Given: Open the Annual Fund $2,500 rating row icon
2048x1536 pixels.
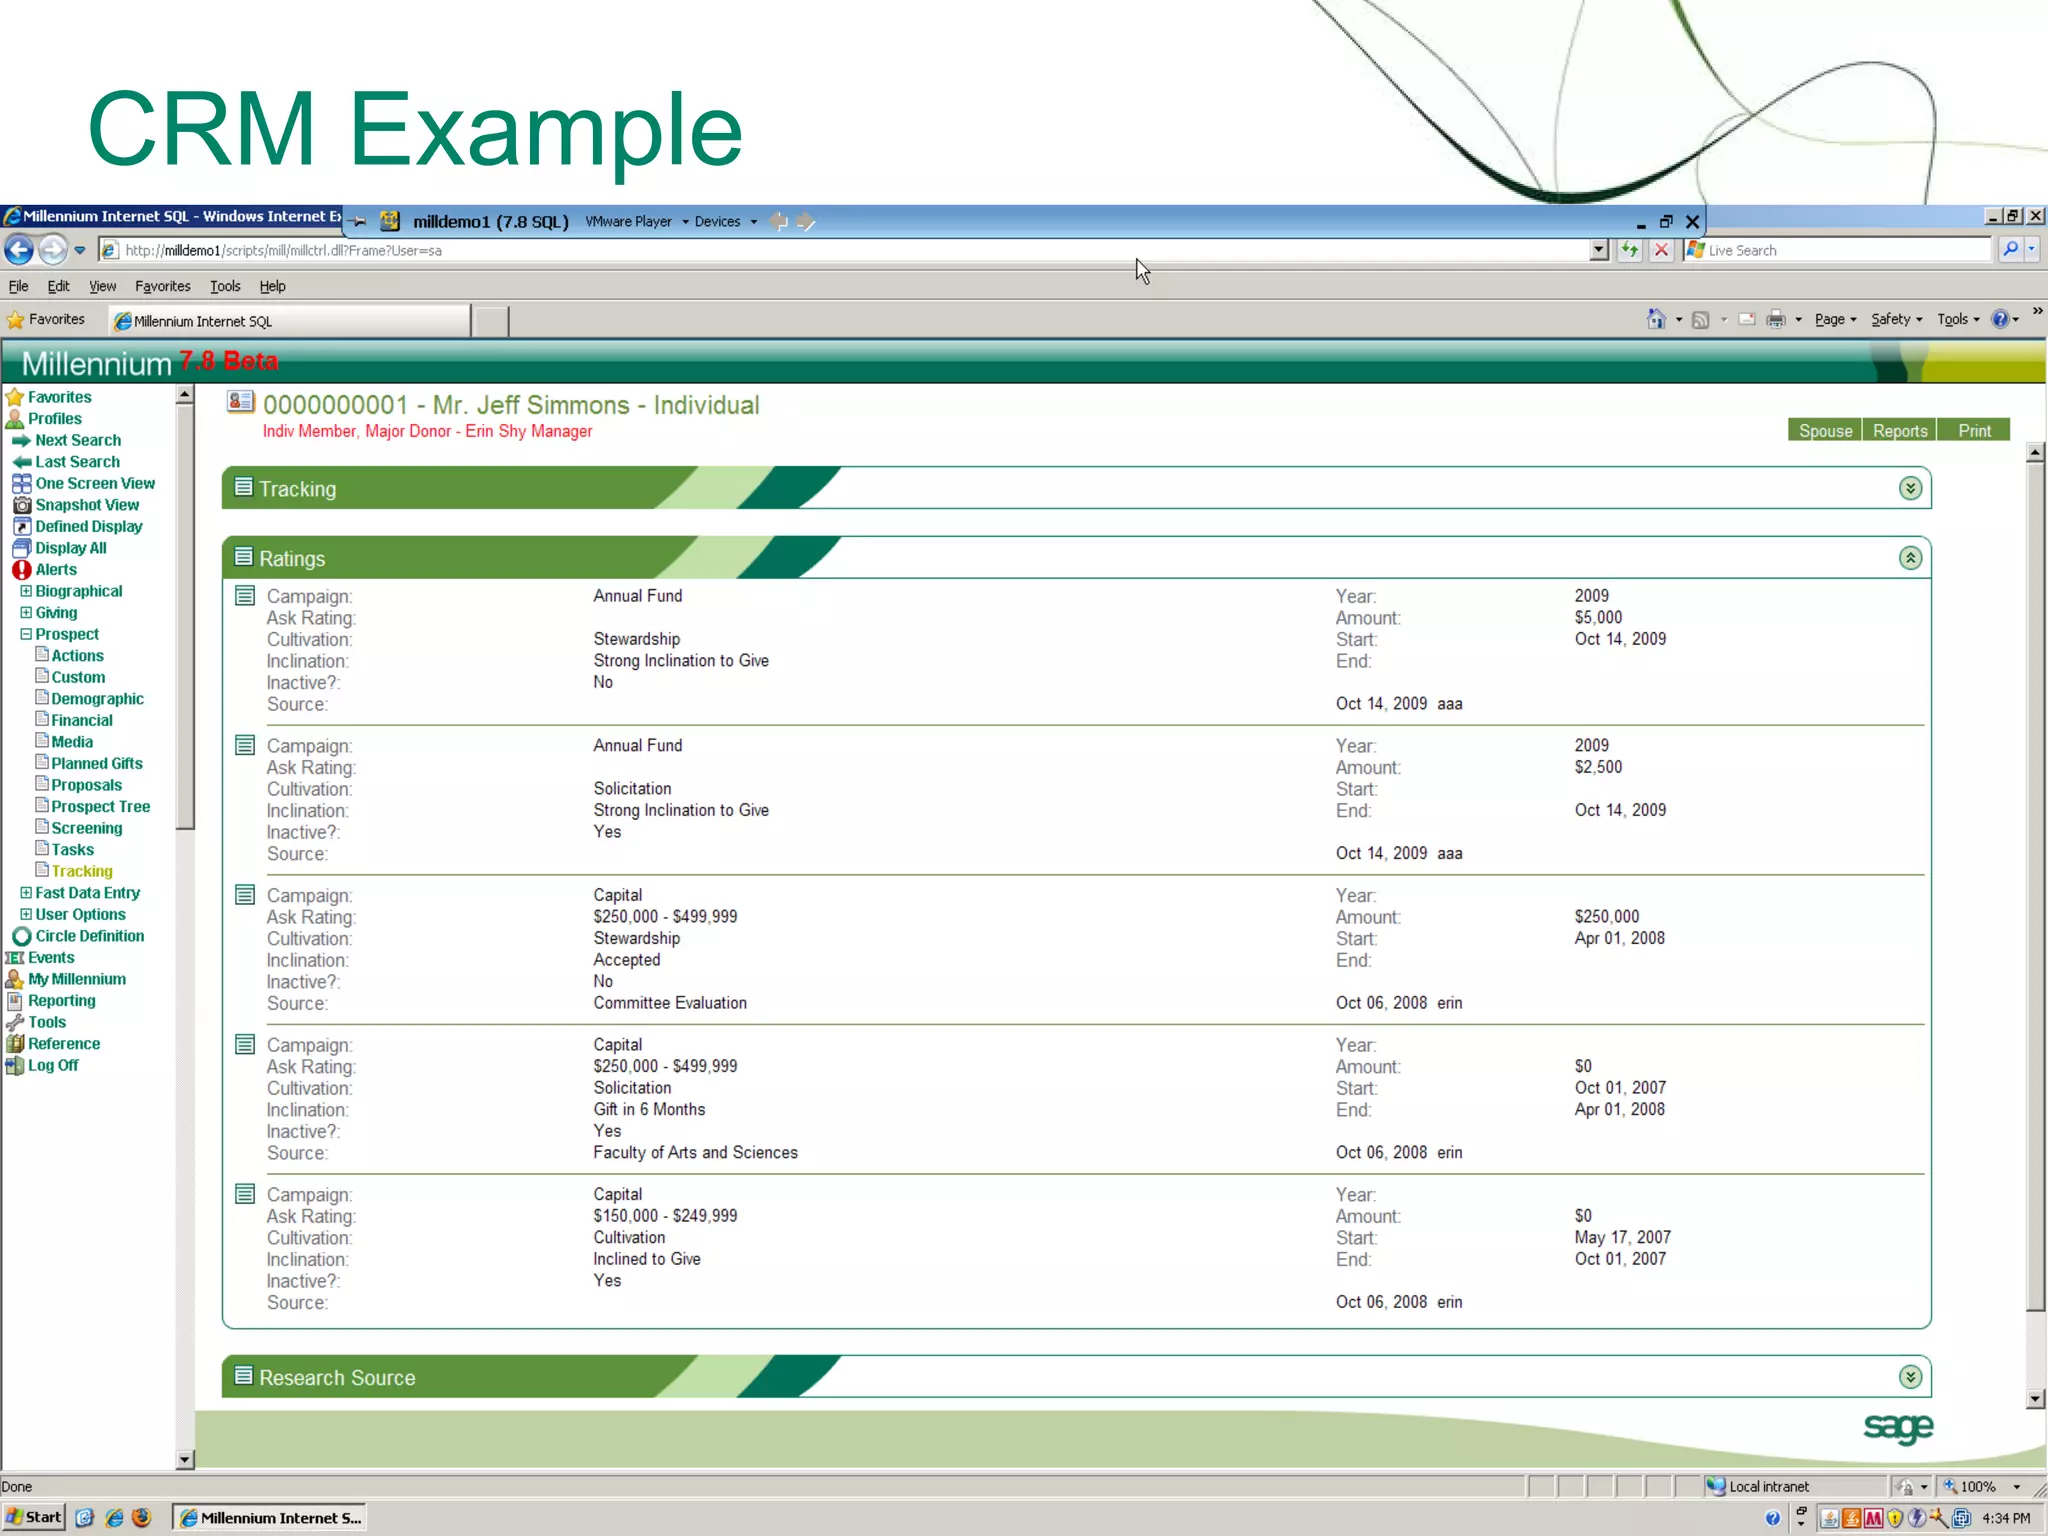Looking at the screenshot, I should click(245, 745).
